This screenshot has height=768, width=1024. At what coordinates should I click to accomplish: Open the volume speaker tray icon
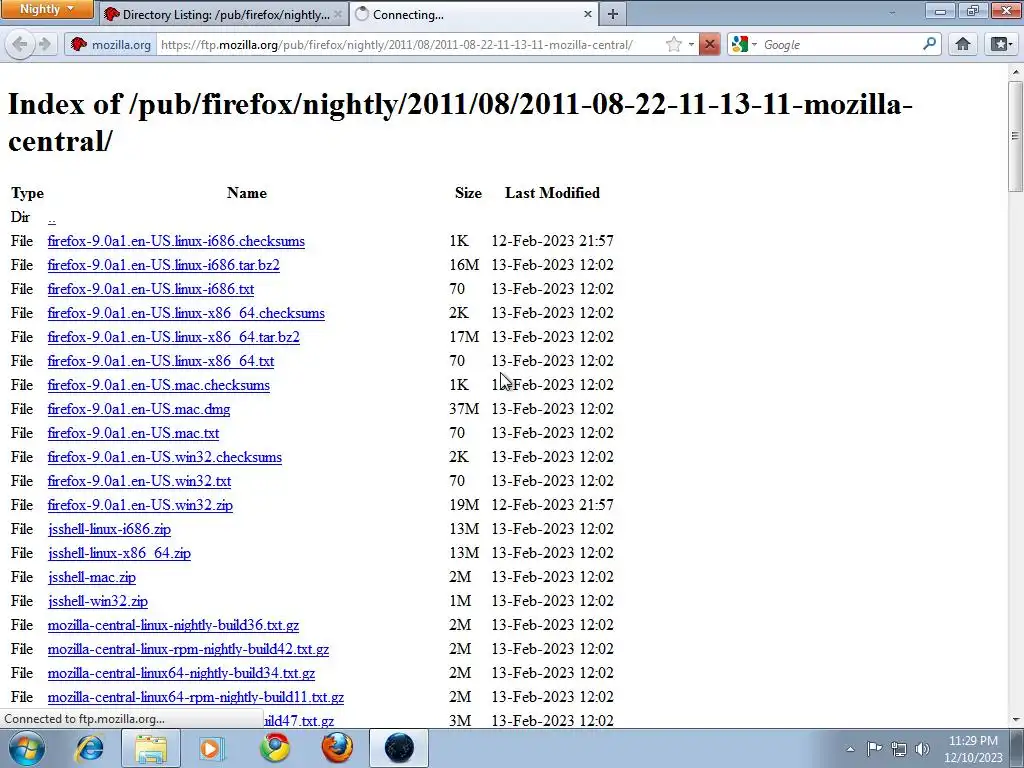[x=922, y=749]
